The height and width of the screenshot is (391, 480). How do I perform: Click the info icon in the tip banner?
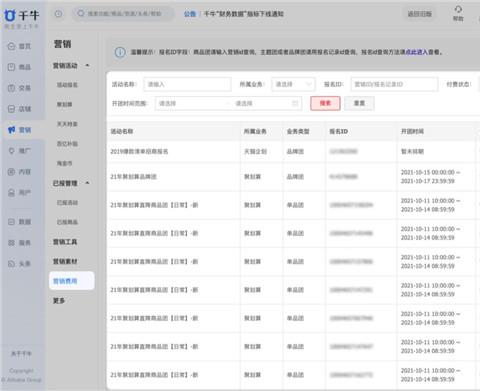(120, 52)
